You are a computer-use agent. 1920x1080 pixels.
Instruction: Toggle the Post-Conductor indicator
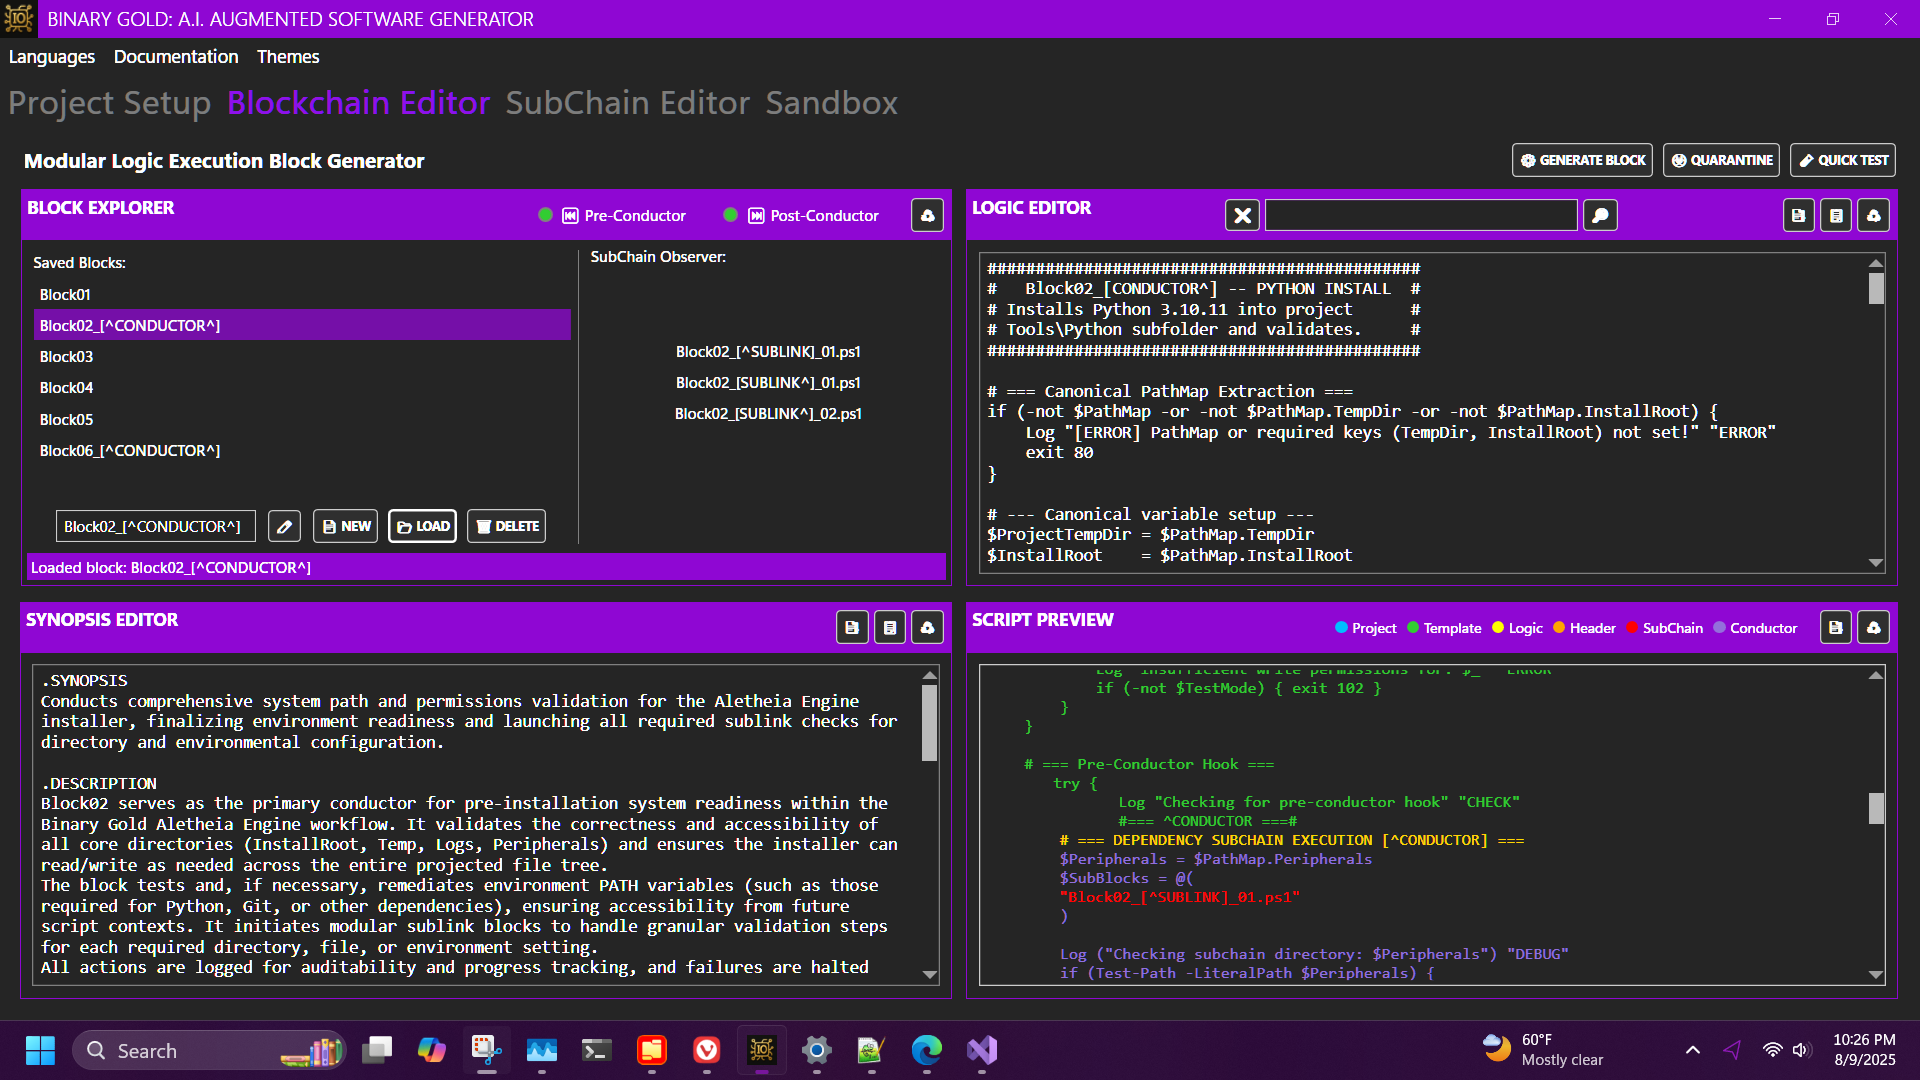[x=730, y=215]
